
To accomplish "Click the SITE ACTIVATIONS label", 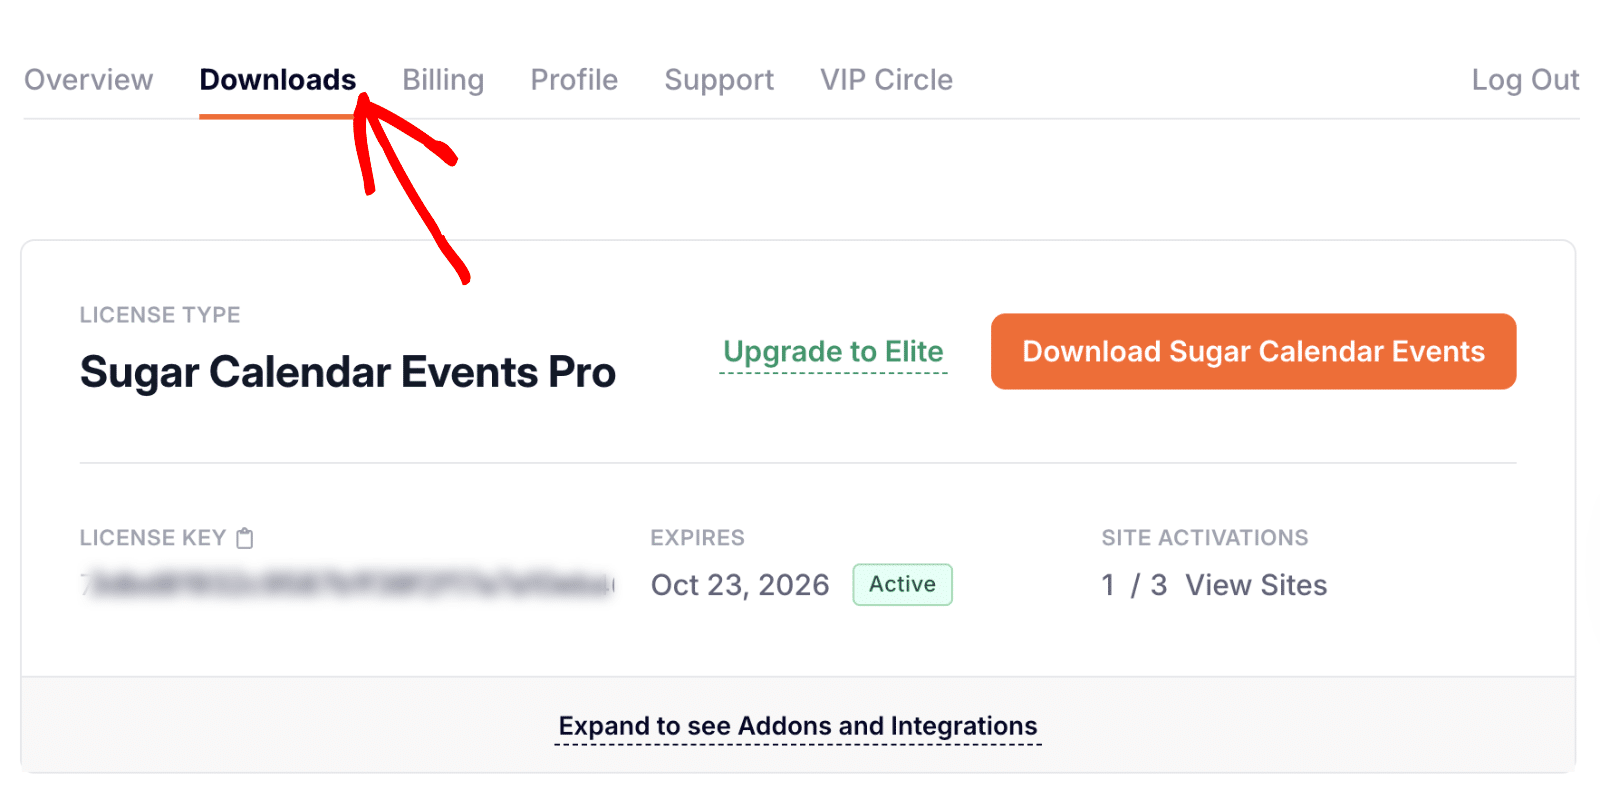I will click(x=1205, y=538).
